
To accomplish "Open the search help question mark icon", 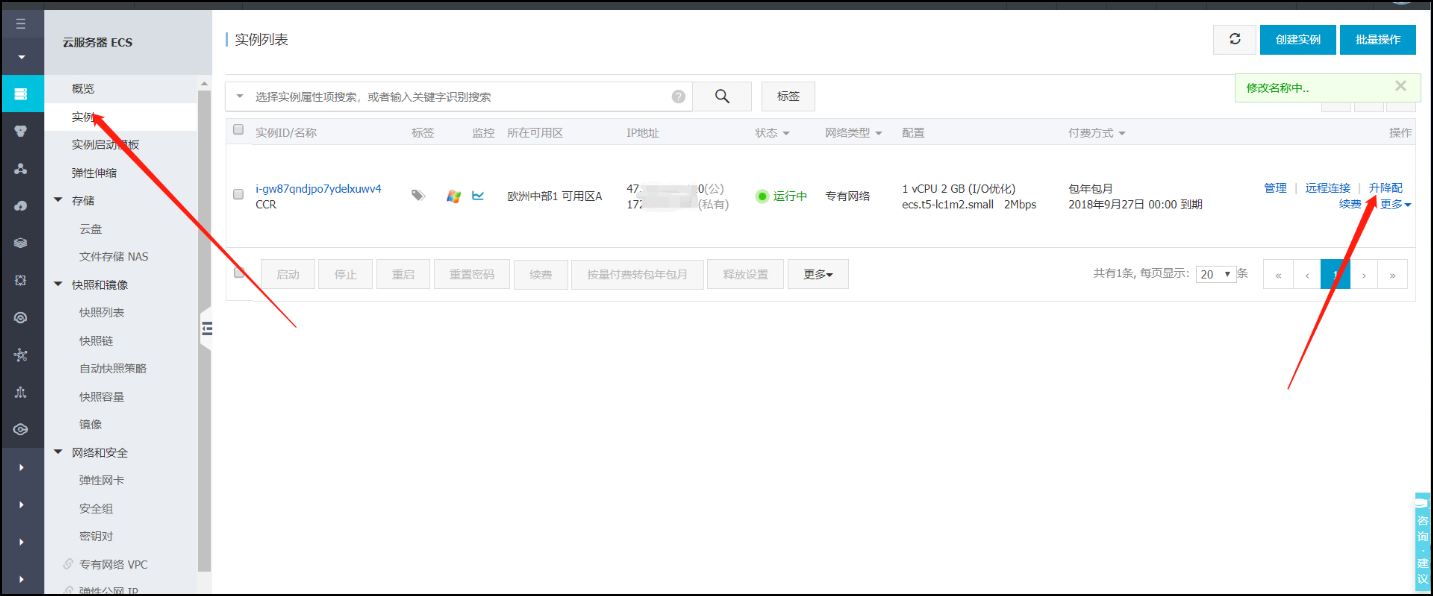I will (679, 97).
